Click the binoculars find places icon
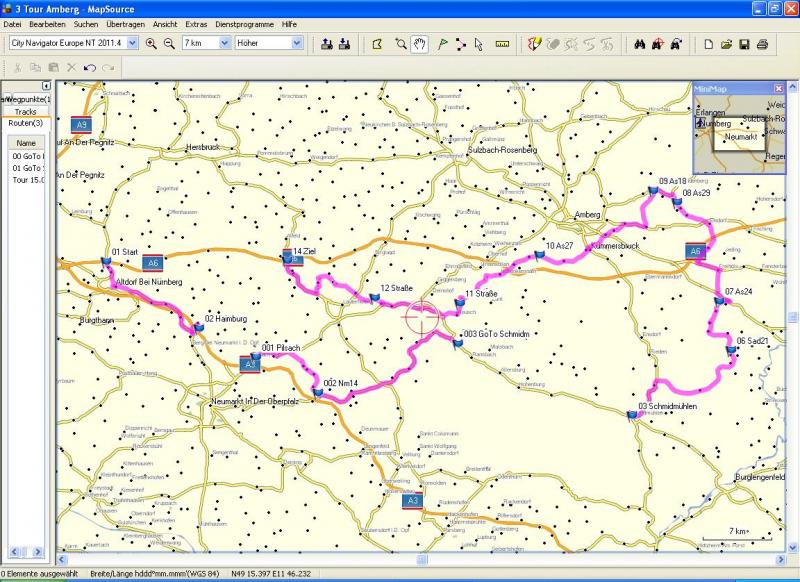 pyautogui.click(x=640, y=44)
